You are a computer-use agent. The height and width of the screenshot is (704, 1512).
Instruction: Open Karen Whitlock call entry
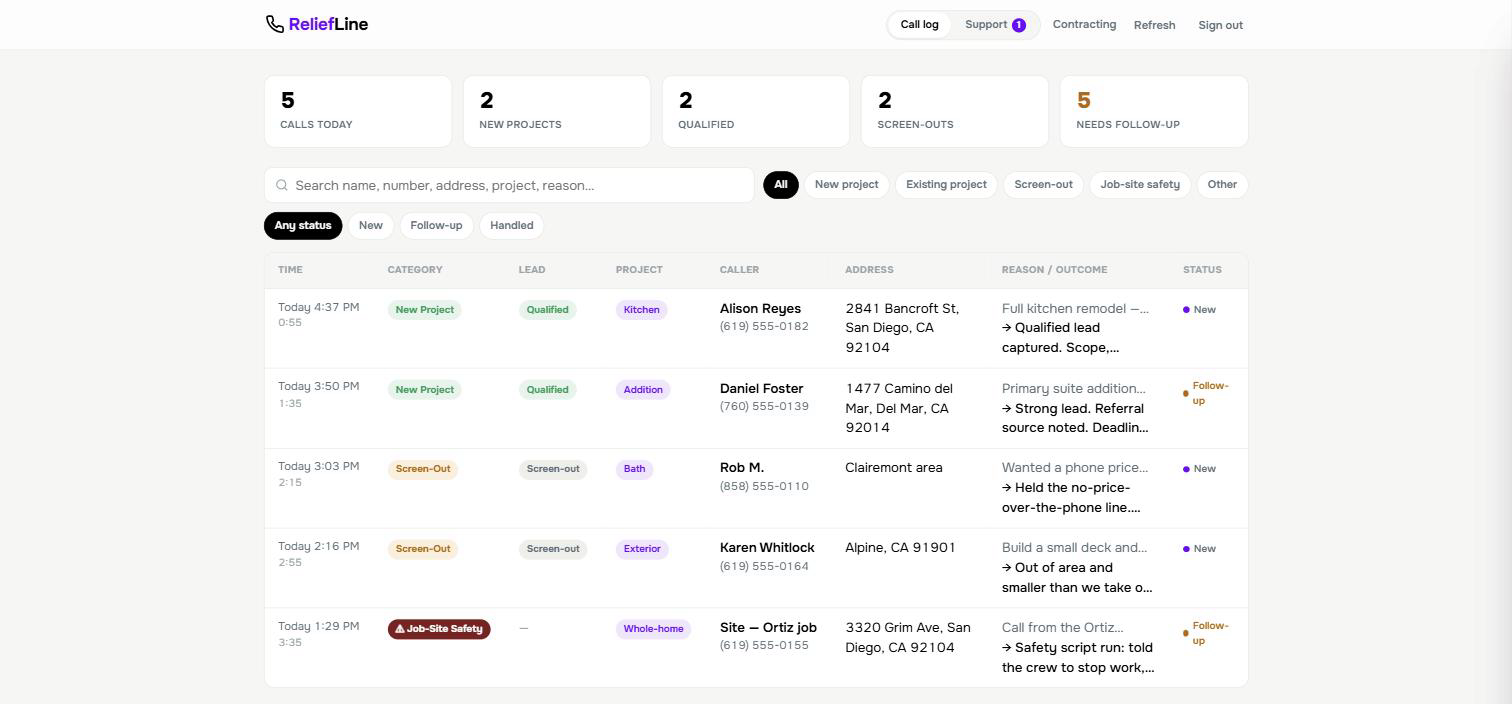(756, 568)
